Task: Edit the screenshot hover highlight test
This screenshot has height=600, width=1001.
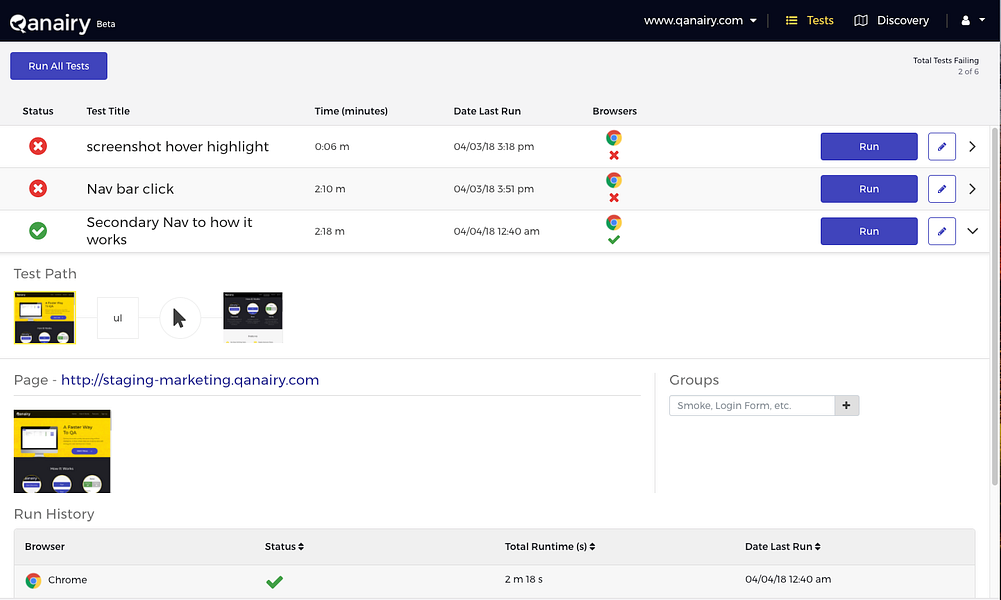Action: point(942,146)
